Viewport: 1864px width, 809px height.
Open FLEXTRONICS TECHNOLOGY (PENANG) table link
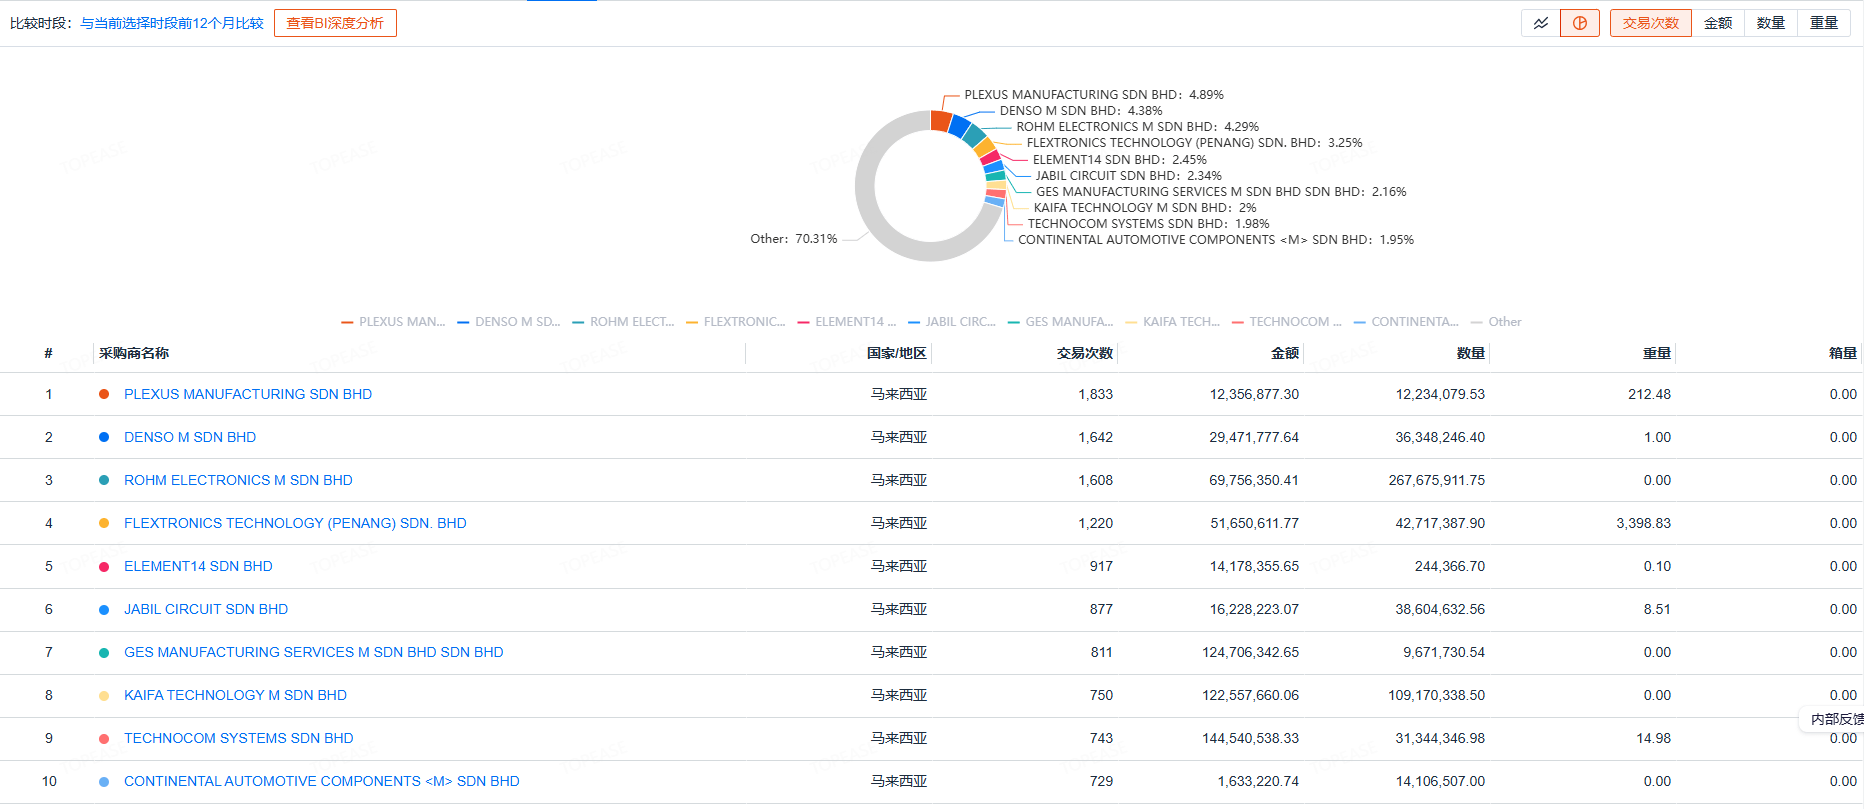pos(295,523)
